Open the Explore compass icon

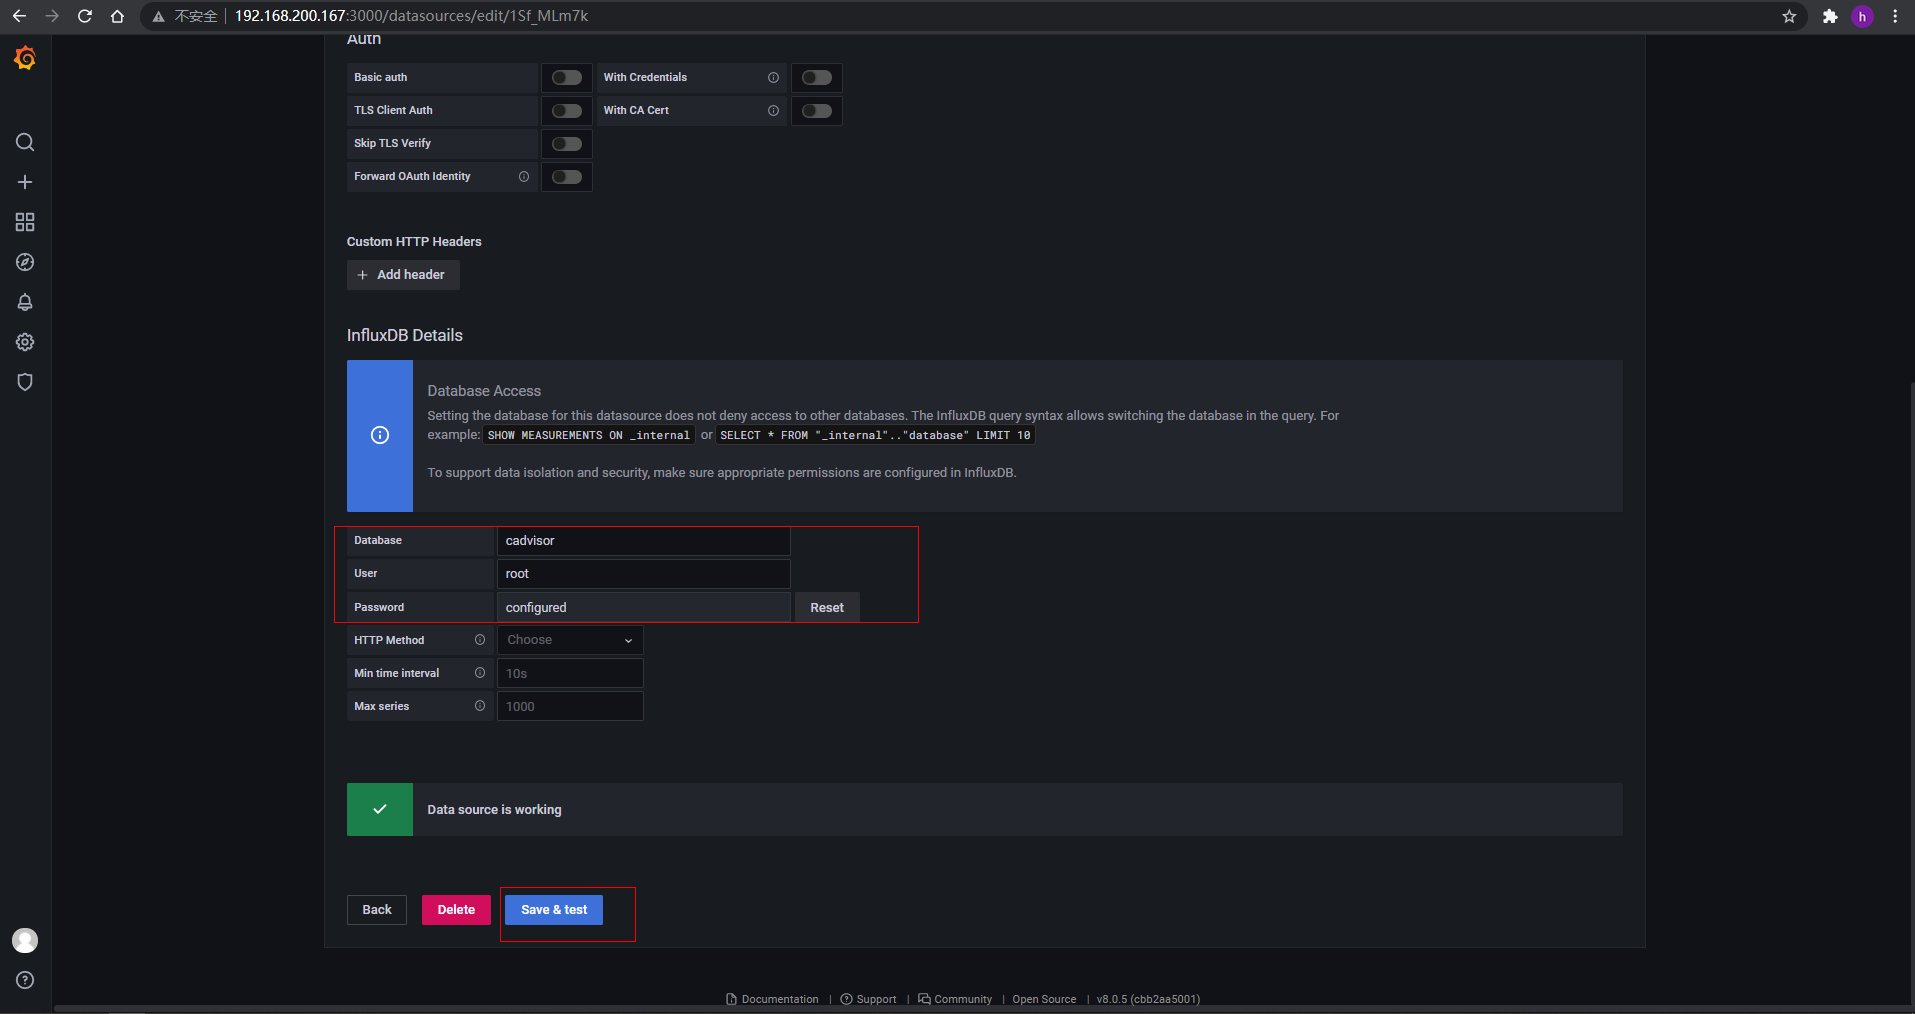[x=25, y=262]
